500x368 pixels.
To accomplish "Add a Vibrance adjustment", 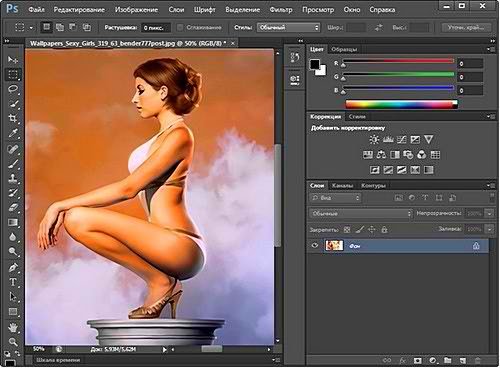I will pos(429,139).
